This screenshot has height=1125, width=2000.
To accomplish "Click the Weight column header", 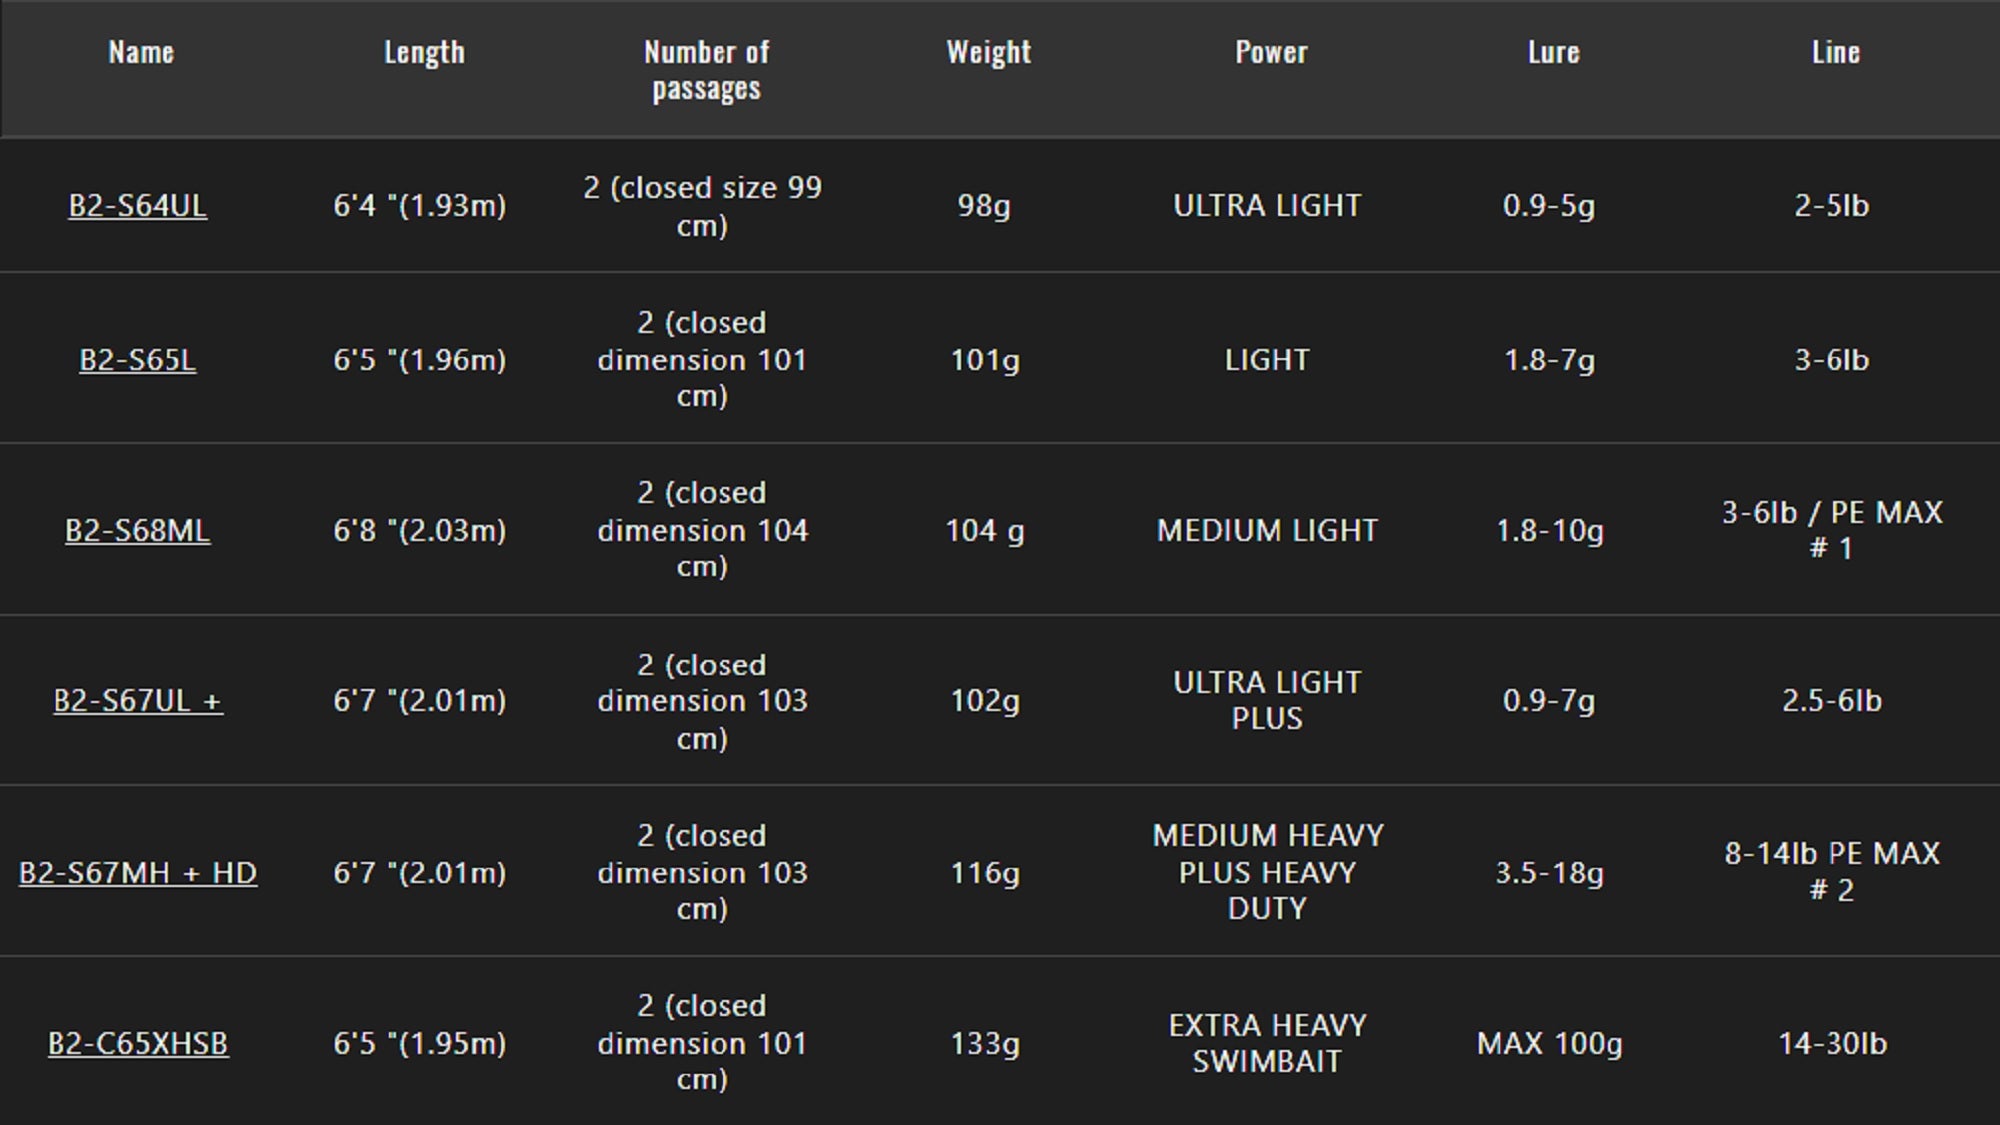I will pos(988,52).
